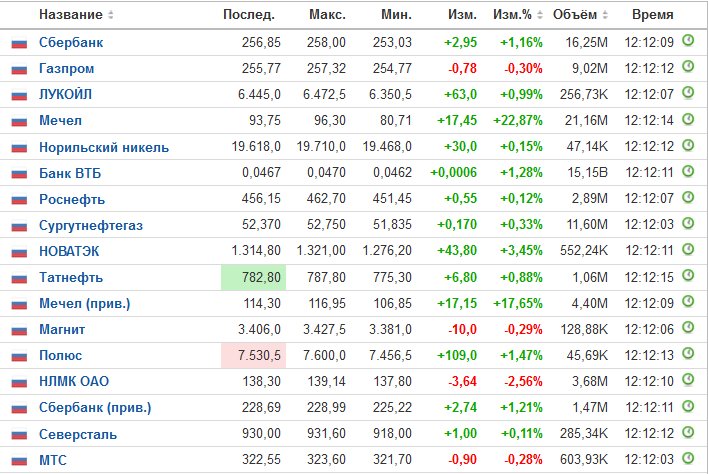Open the Банк ВТБ stock link
Viewport: 708px width, 474px height.
70,173
